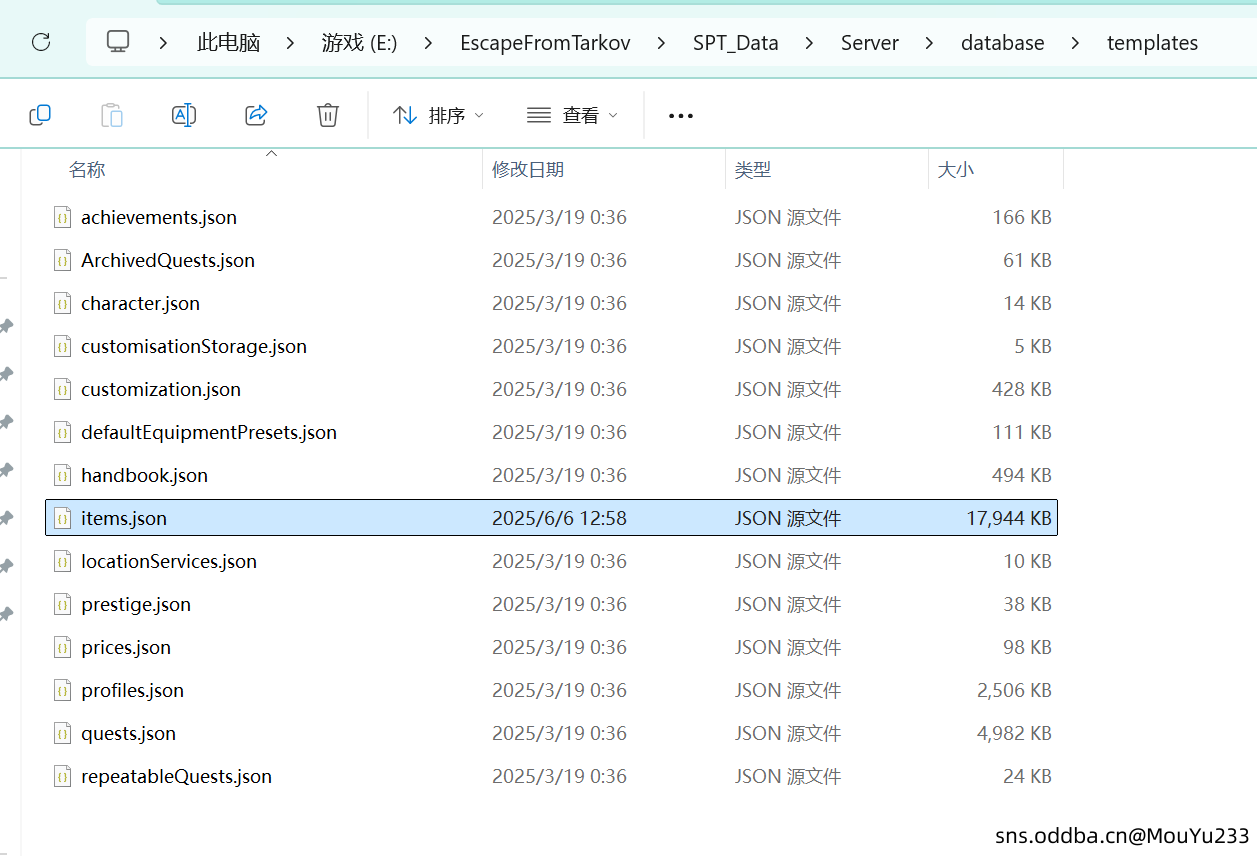The width and height of the screenshot is (1257, 856).
Task: Click the Paste clipboard icon in toolbar
Action: pos(112,115)
